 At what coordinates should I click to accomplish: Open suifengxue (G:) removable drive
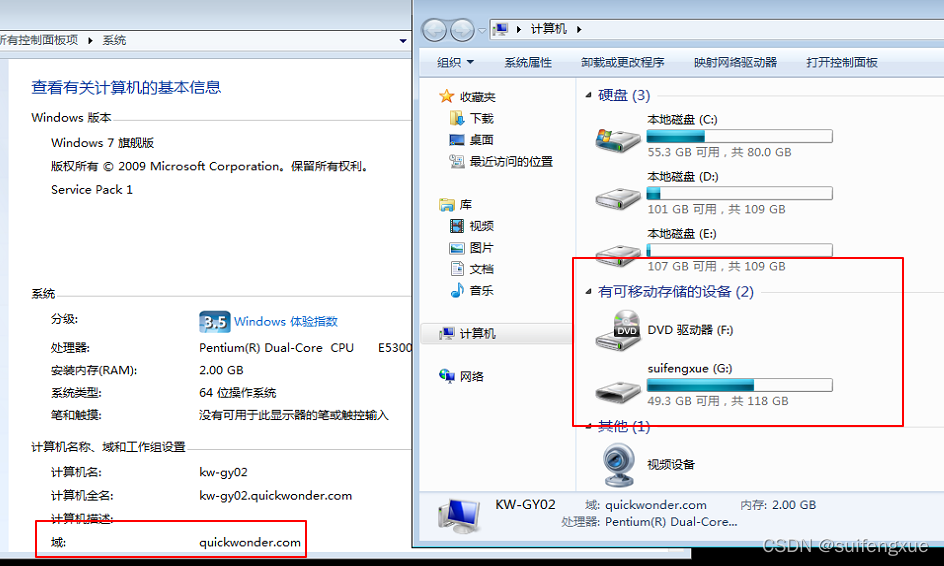point(618,387)
